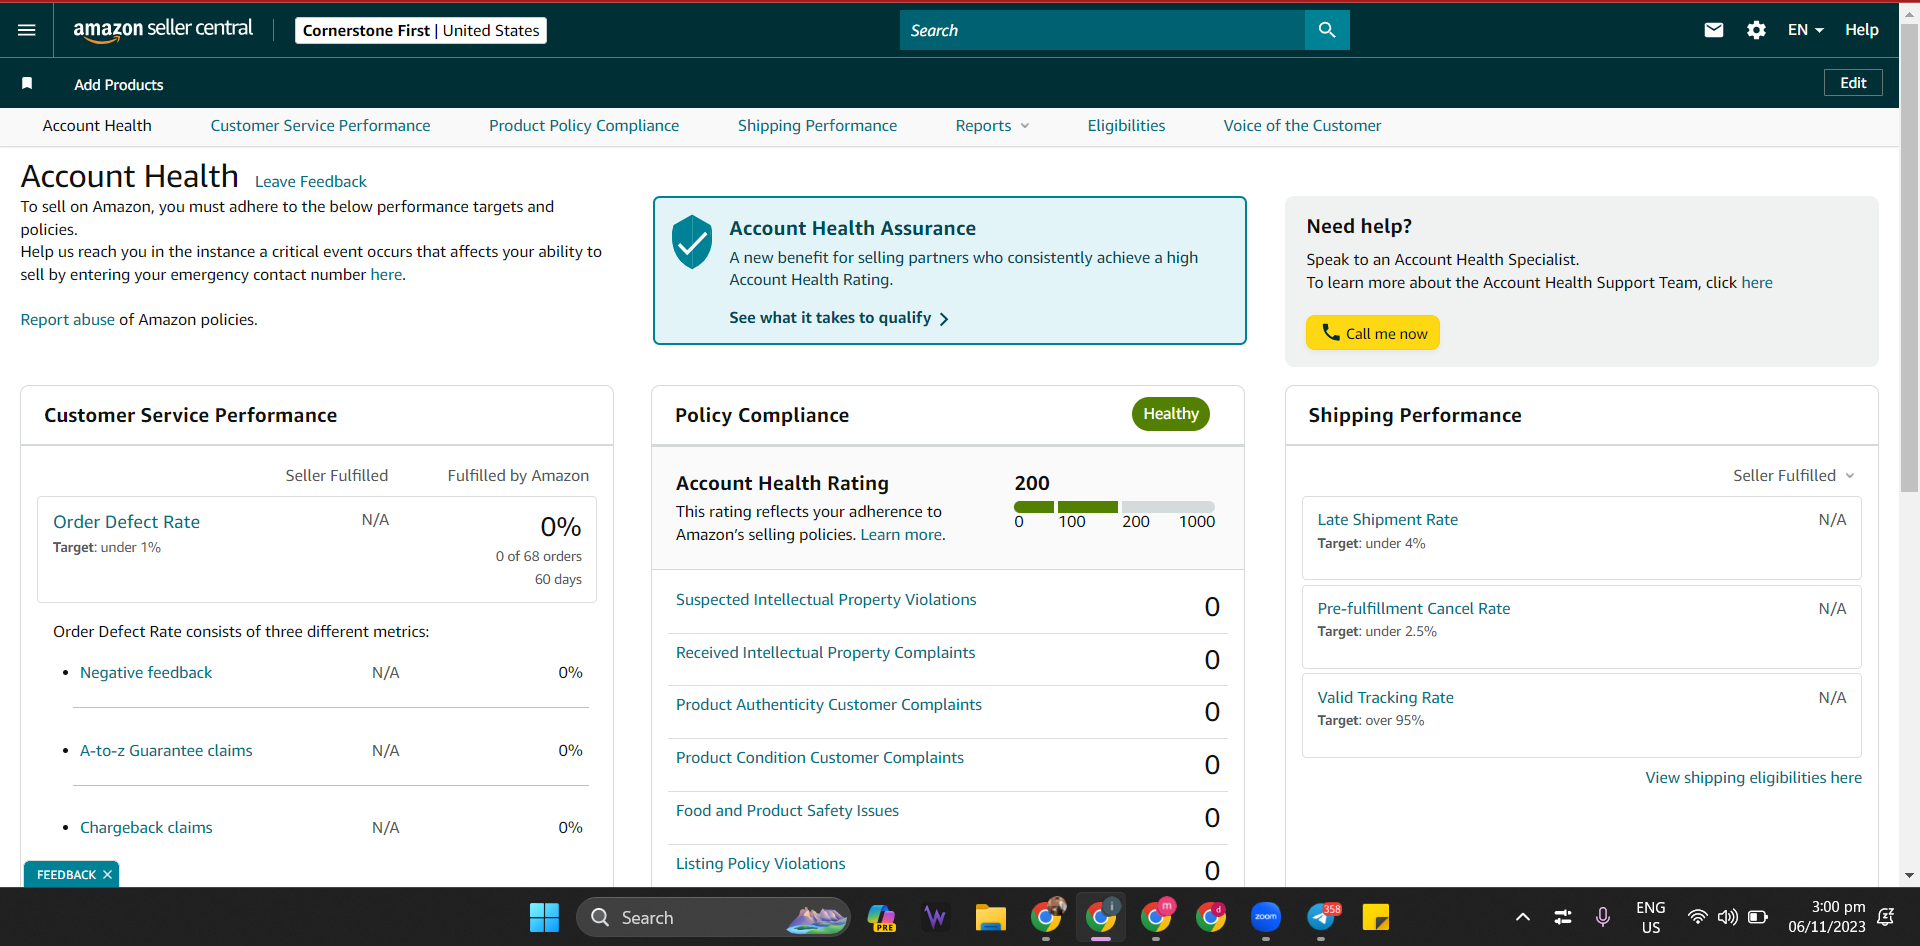
Task: Open Listing Policy Violations link
Action: click(x=760, y=864)
